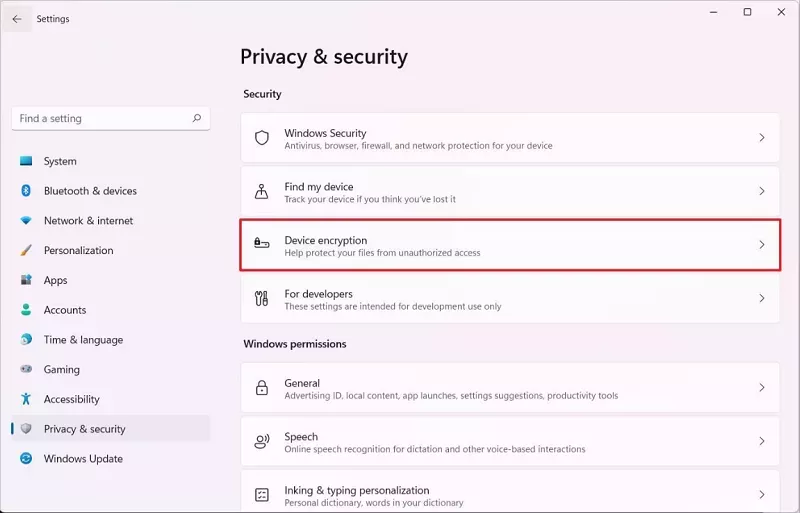This screenshot has height=513, width=800.
Task: Click the For developers tools icon
Action: tap(262, 299)
